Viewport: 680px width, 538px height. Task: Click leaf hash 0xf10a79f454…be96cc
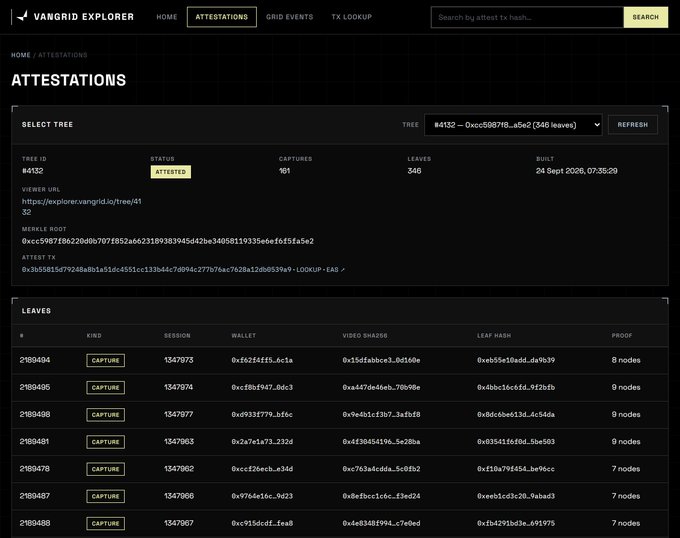click(516, 469)
